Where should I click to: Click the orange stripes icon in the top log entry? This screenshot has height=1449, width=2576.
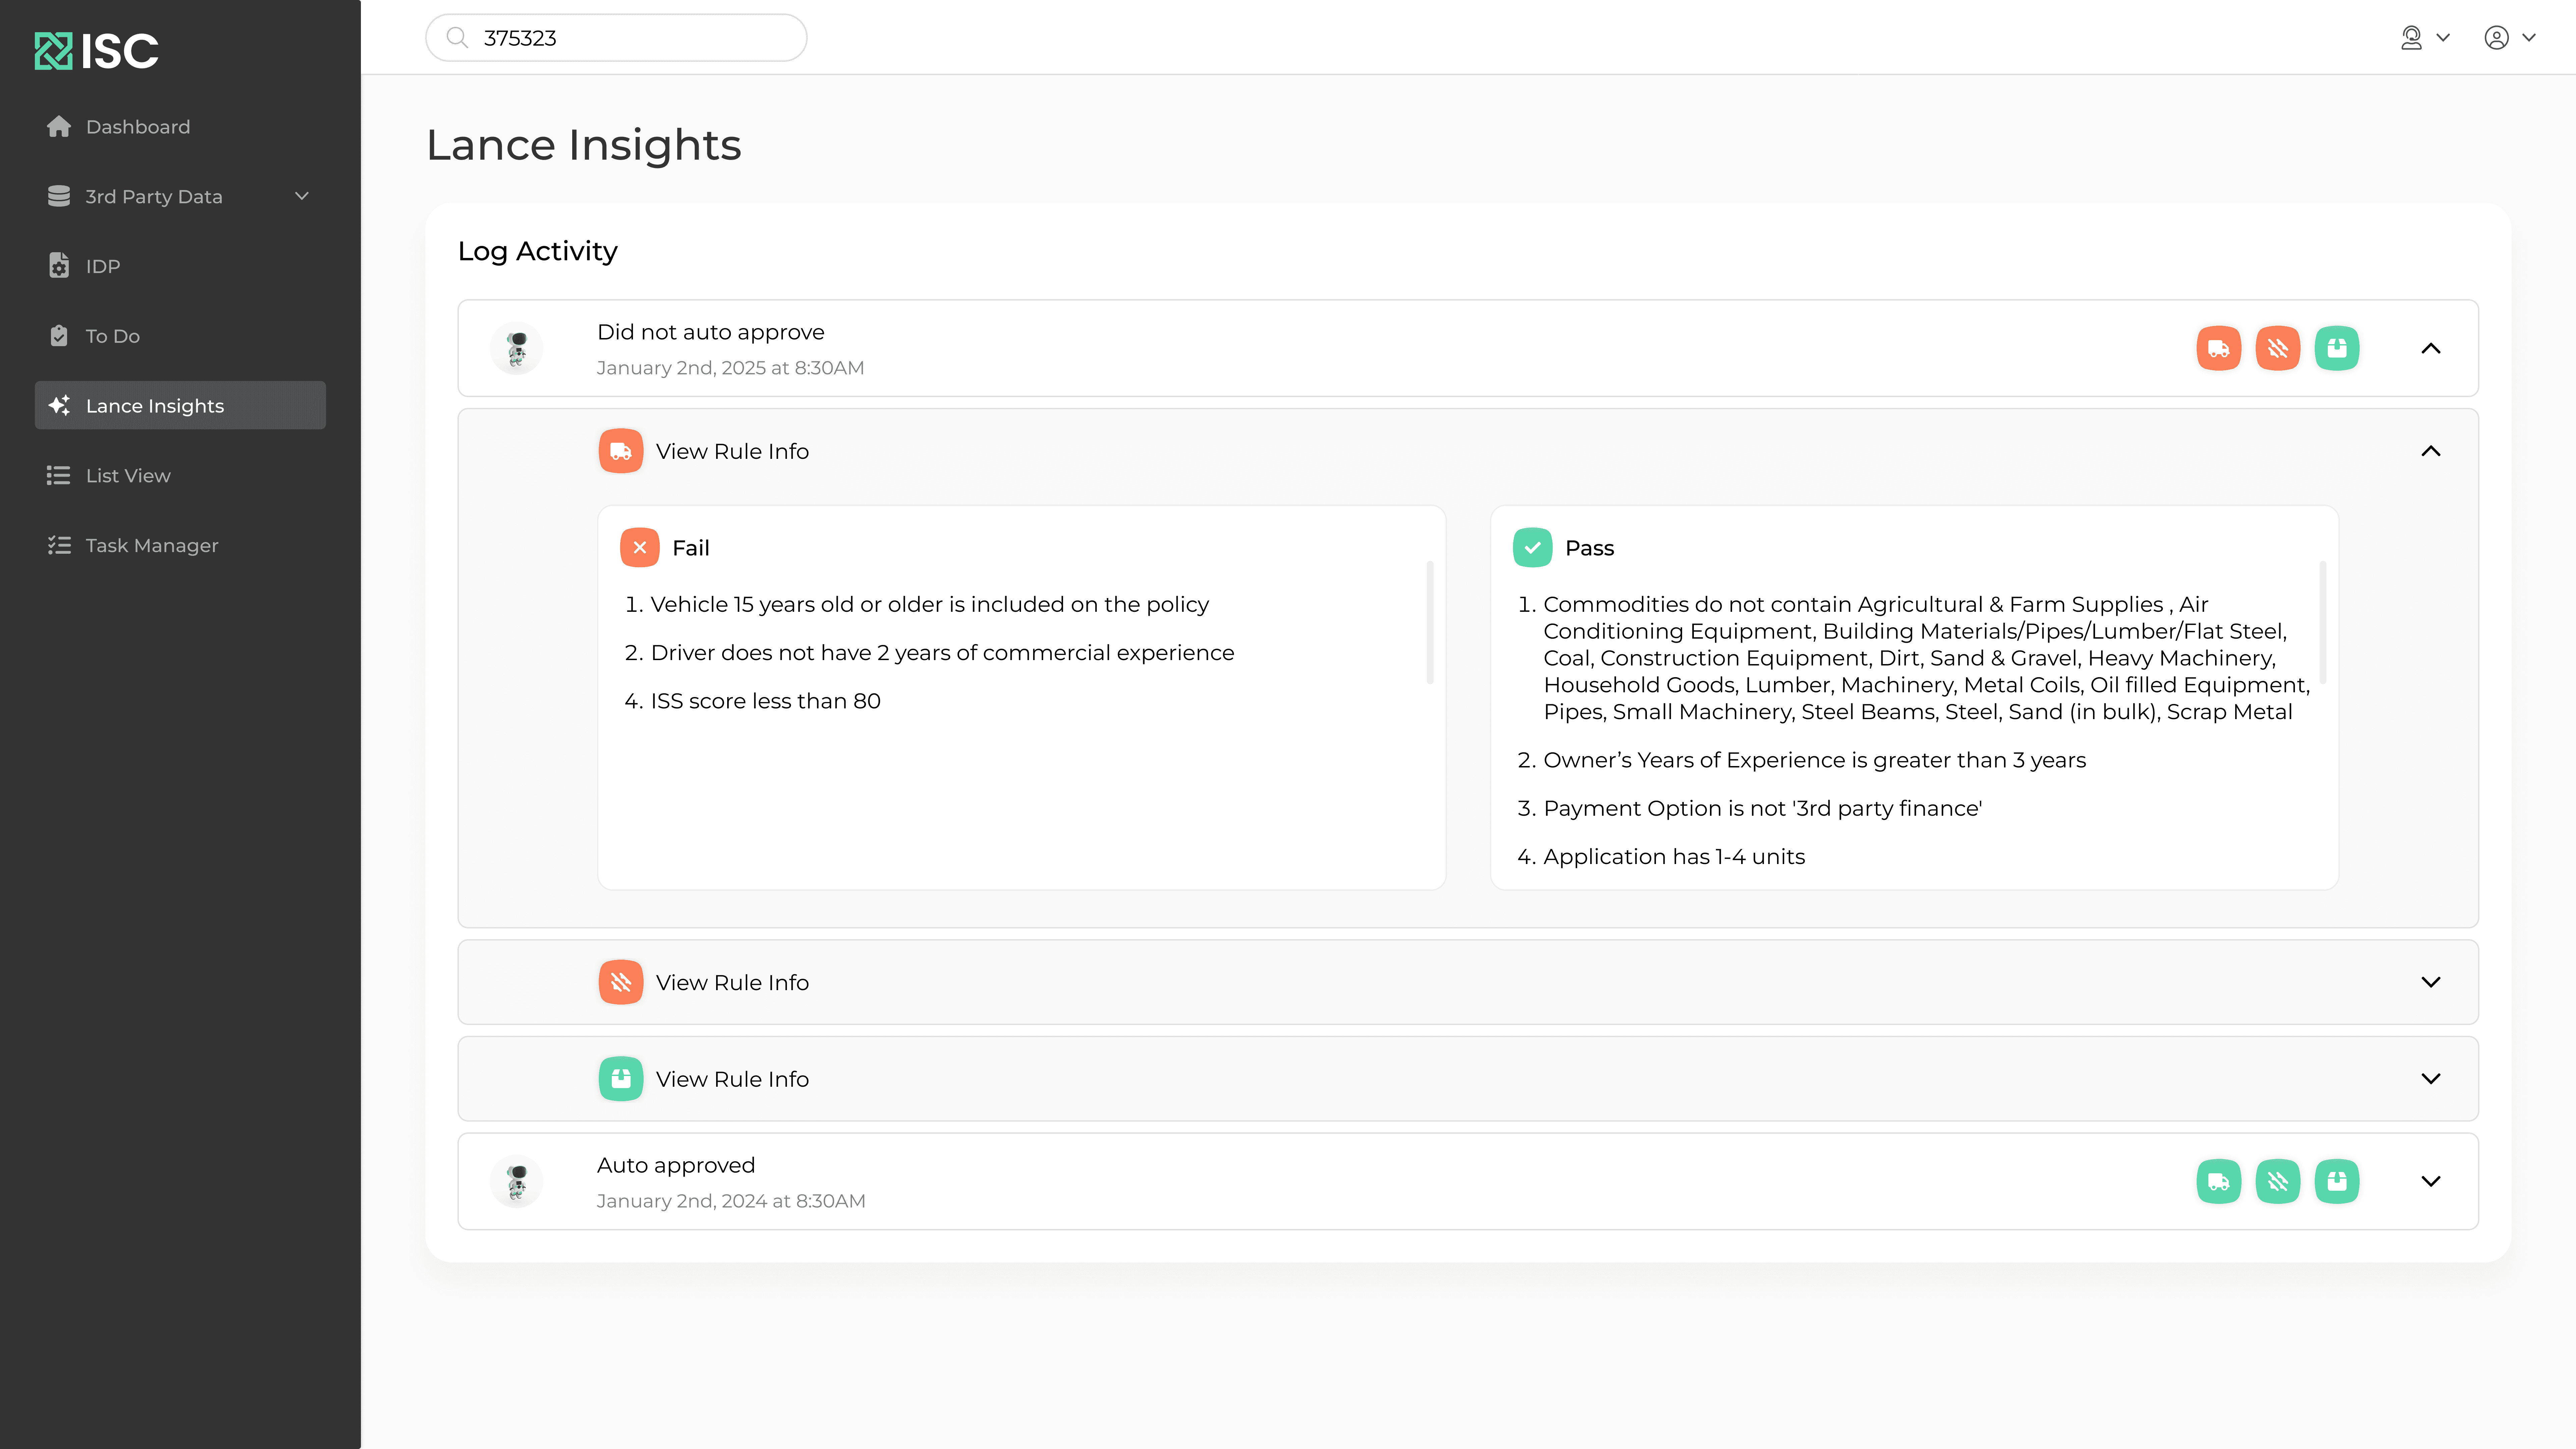point(2277,348)
